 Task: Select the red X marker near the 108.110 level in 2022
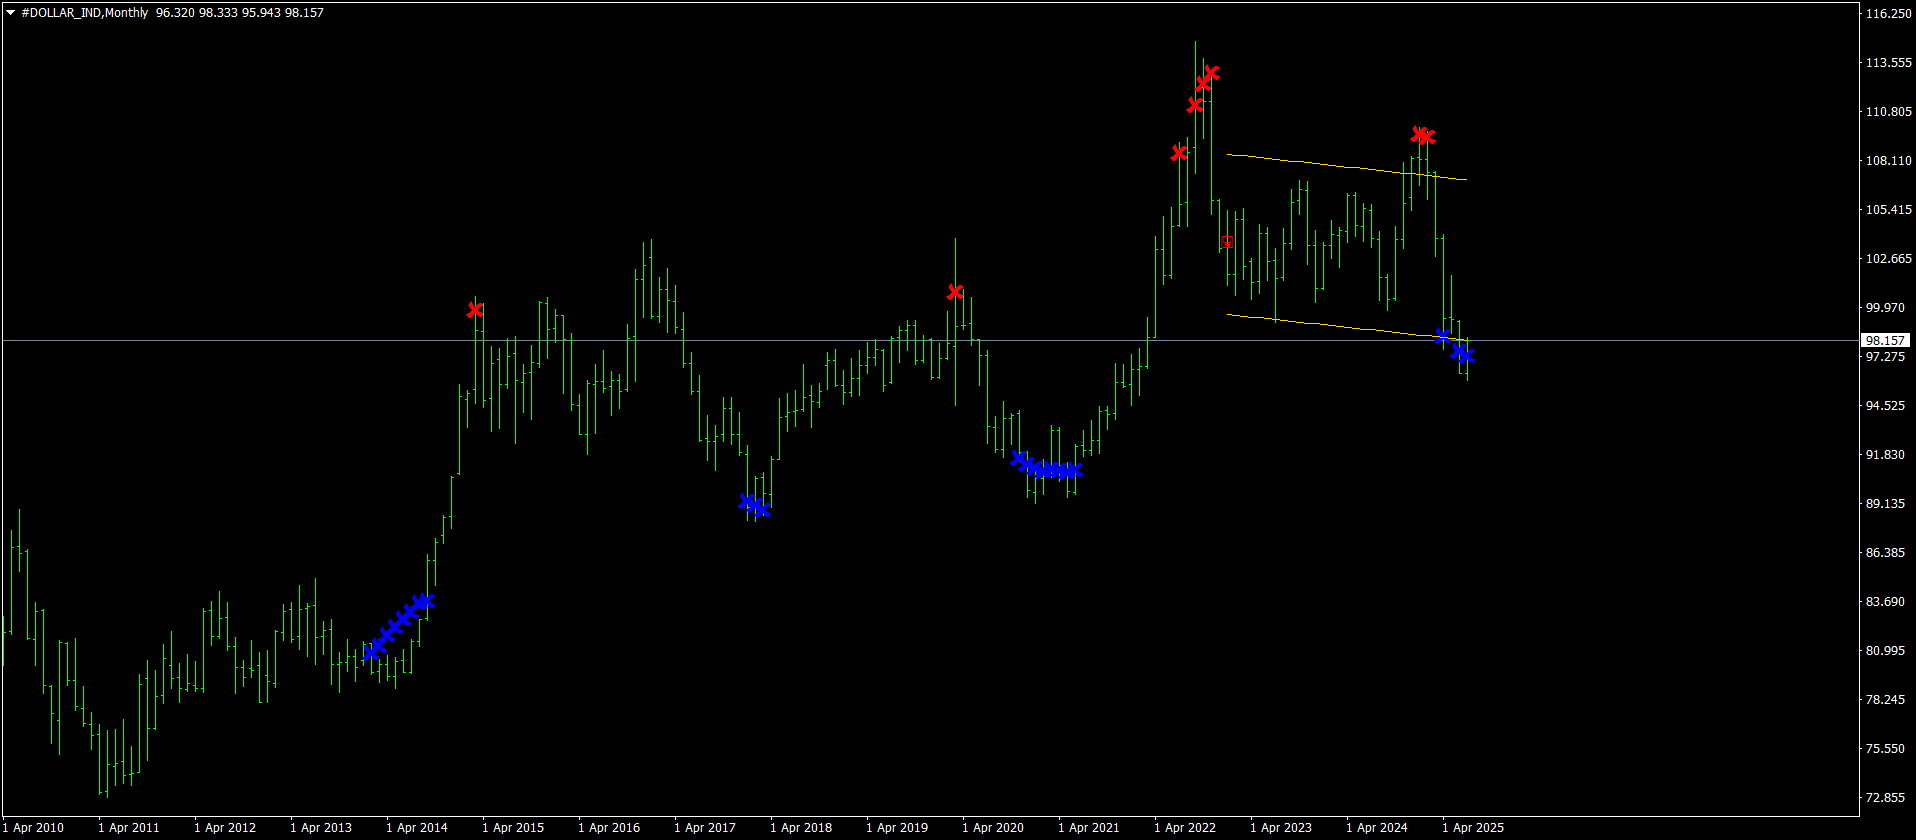click(x=1179, y=153)
